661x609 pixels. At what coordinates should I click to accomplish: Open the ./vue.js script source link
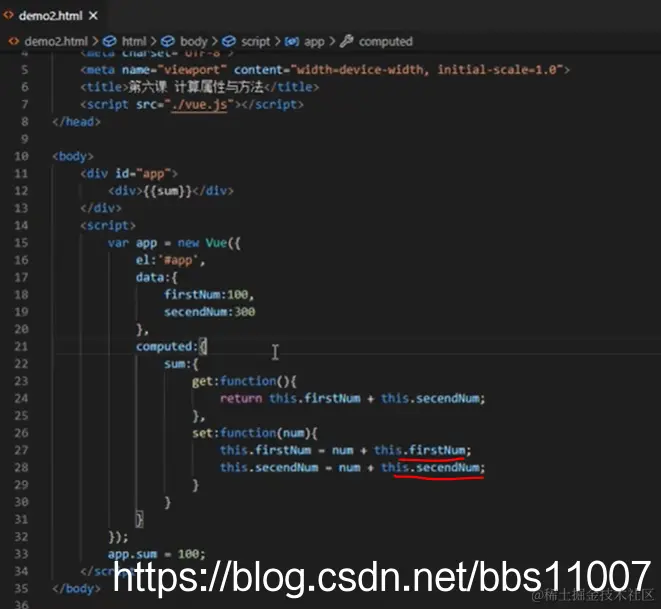pyautogui.click(x=199, y=104)
